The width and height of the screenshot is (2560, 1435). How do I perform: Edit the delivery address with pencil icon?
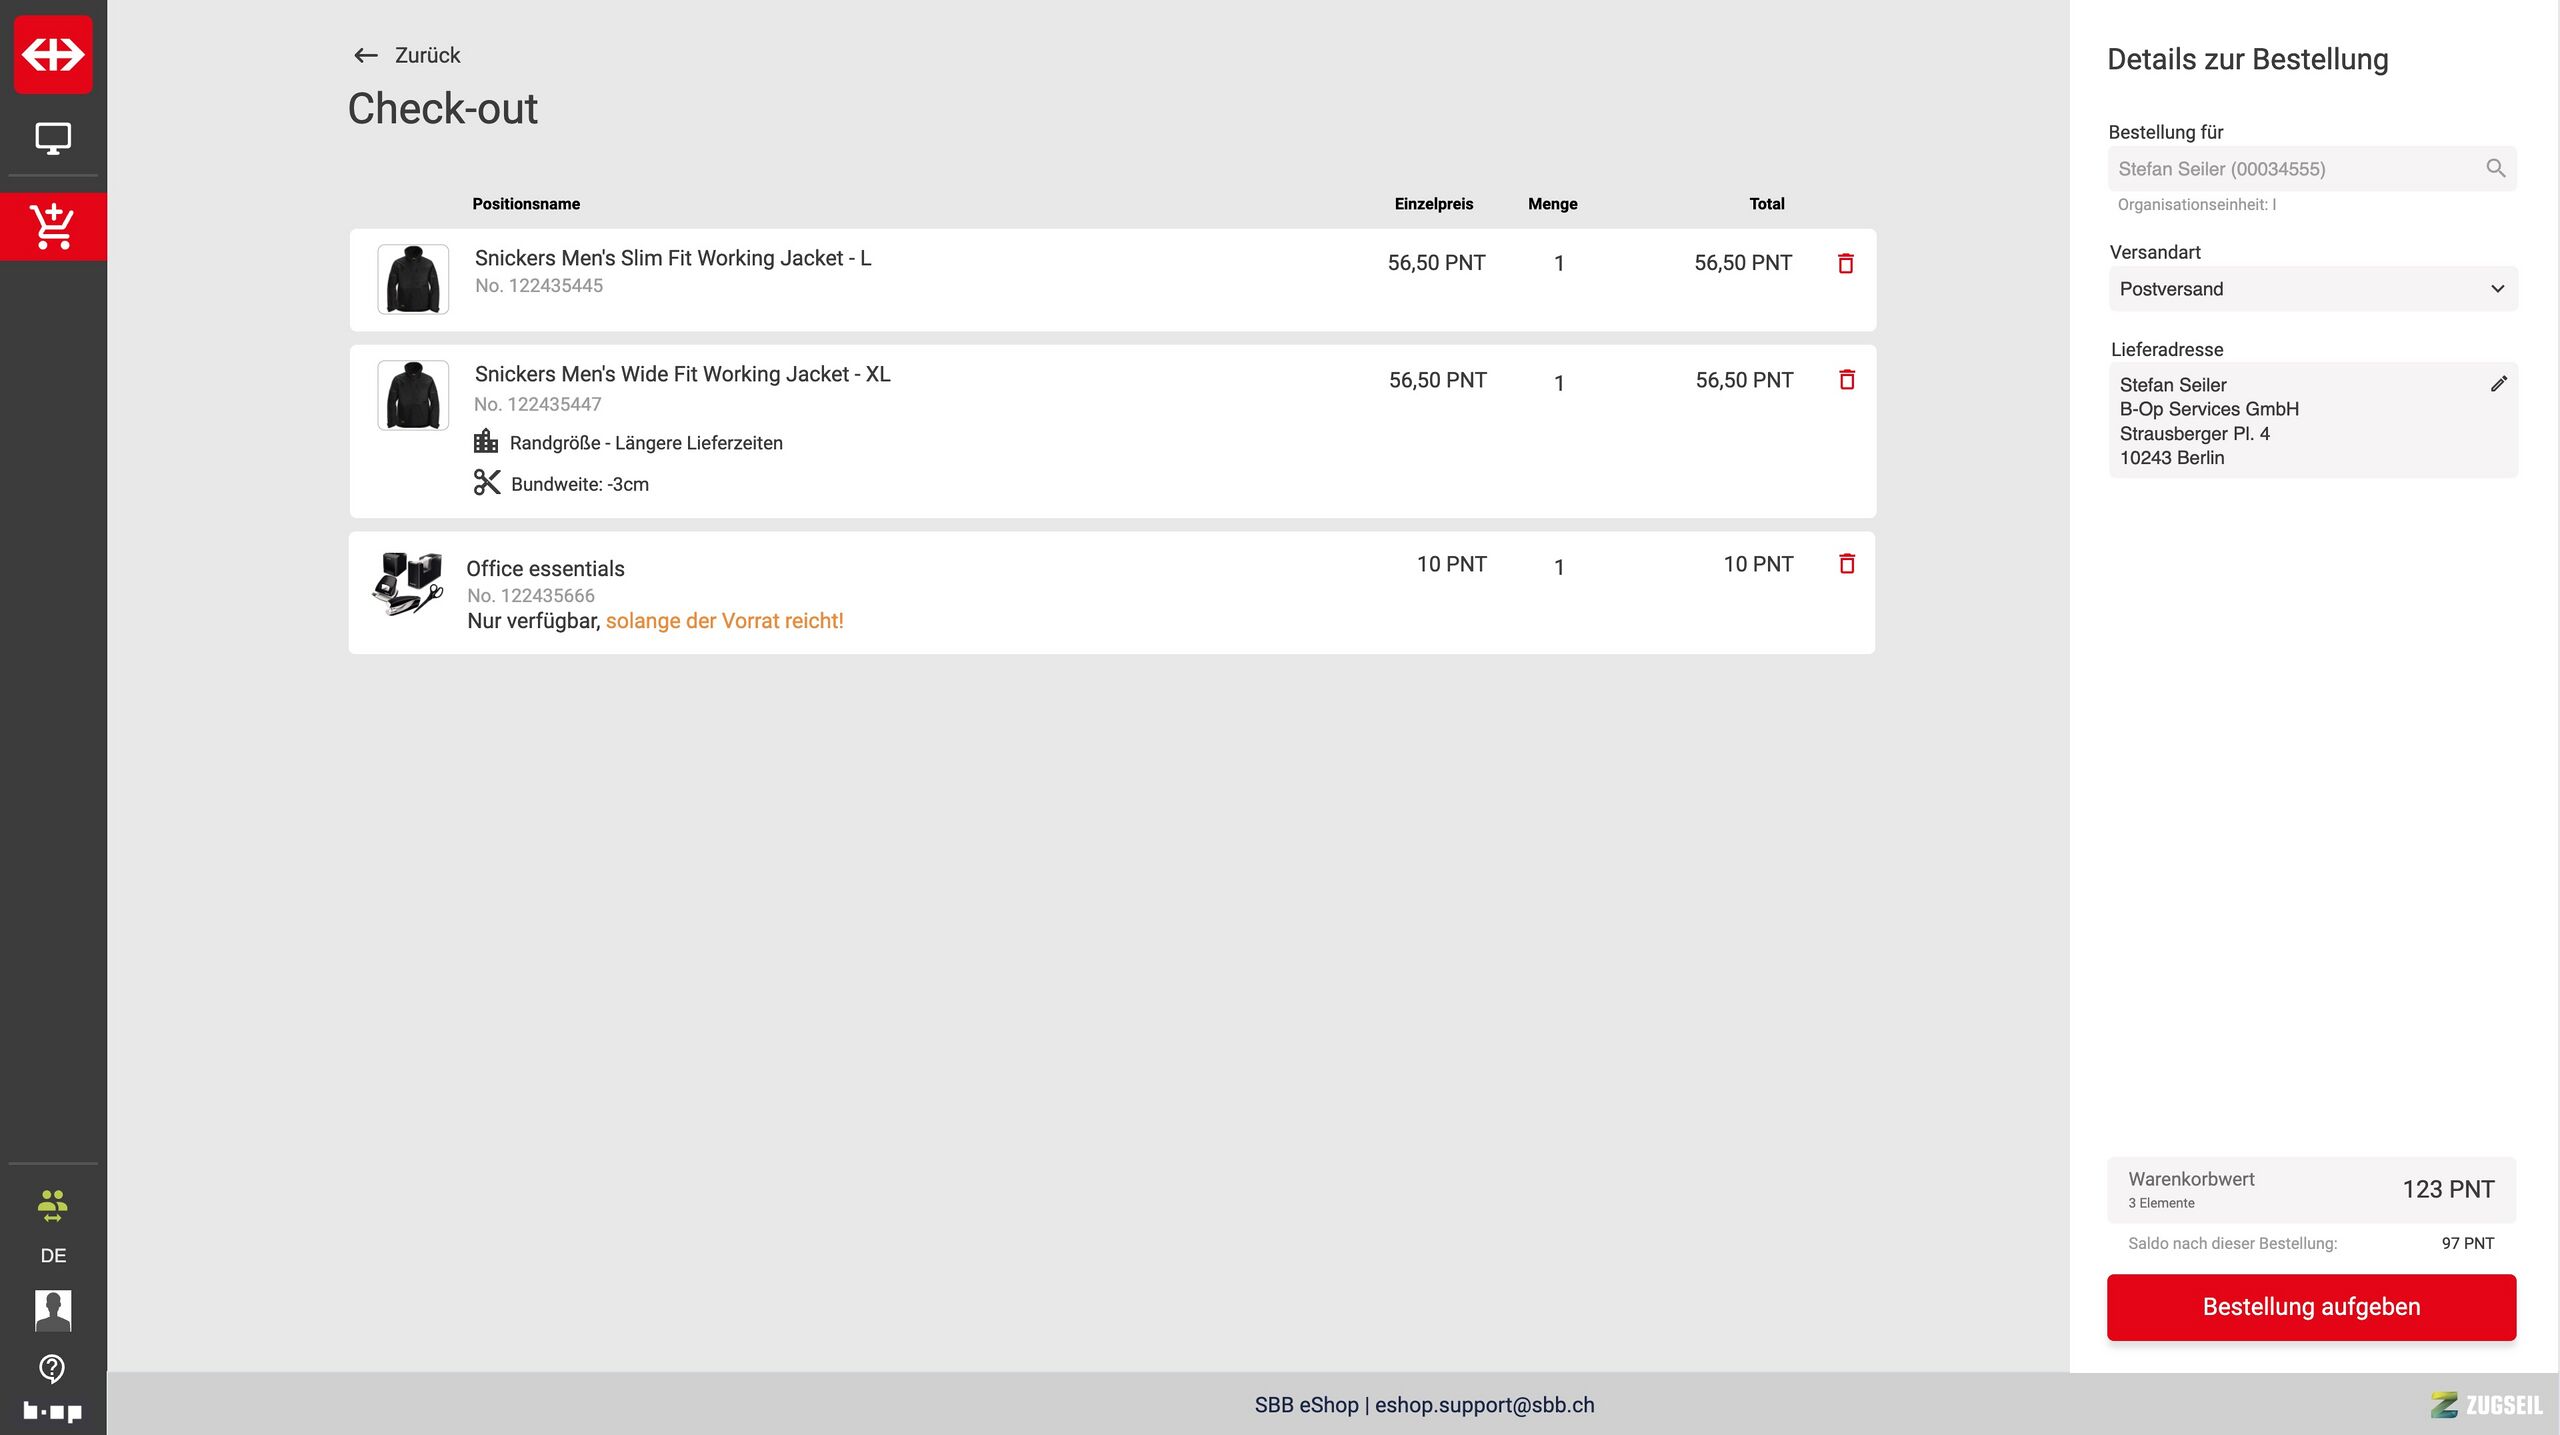pos(2498,384)
